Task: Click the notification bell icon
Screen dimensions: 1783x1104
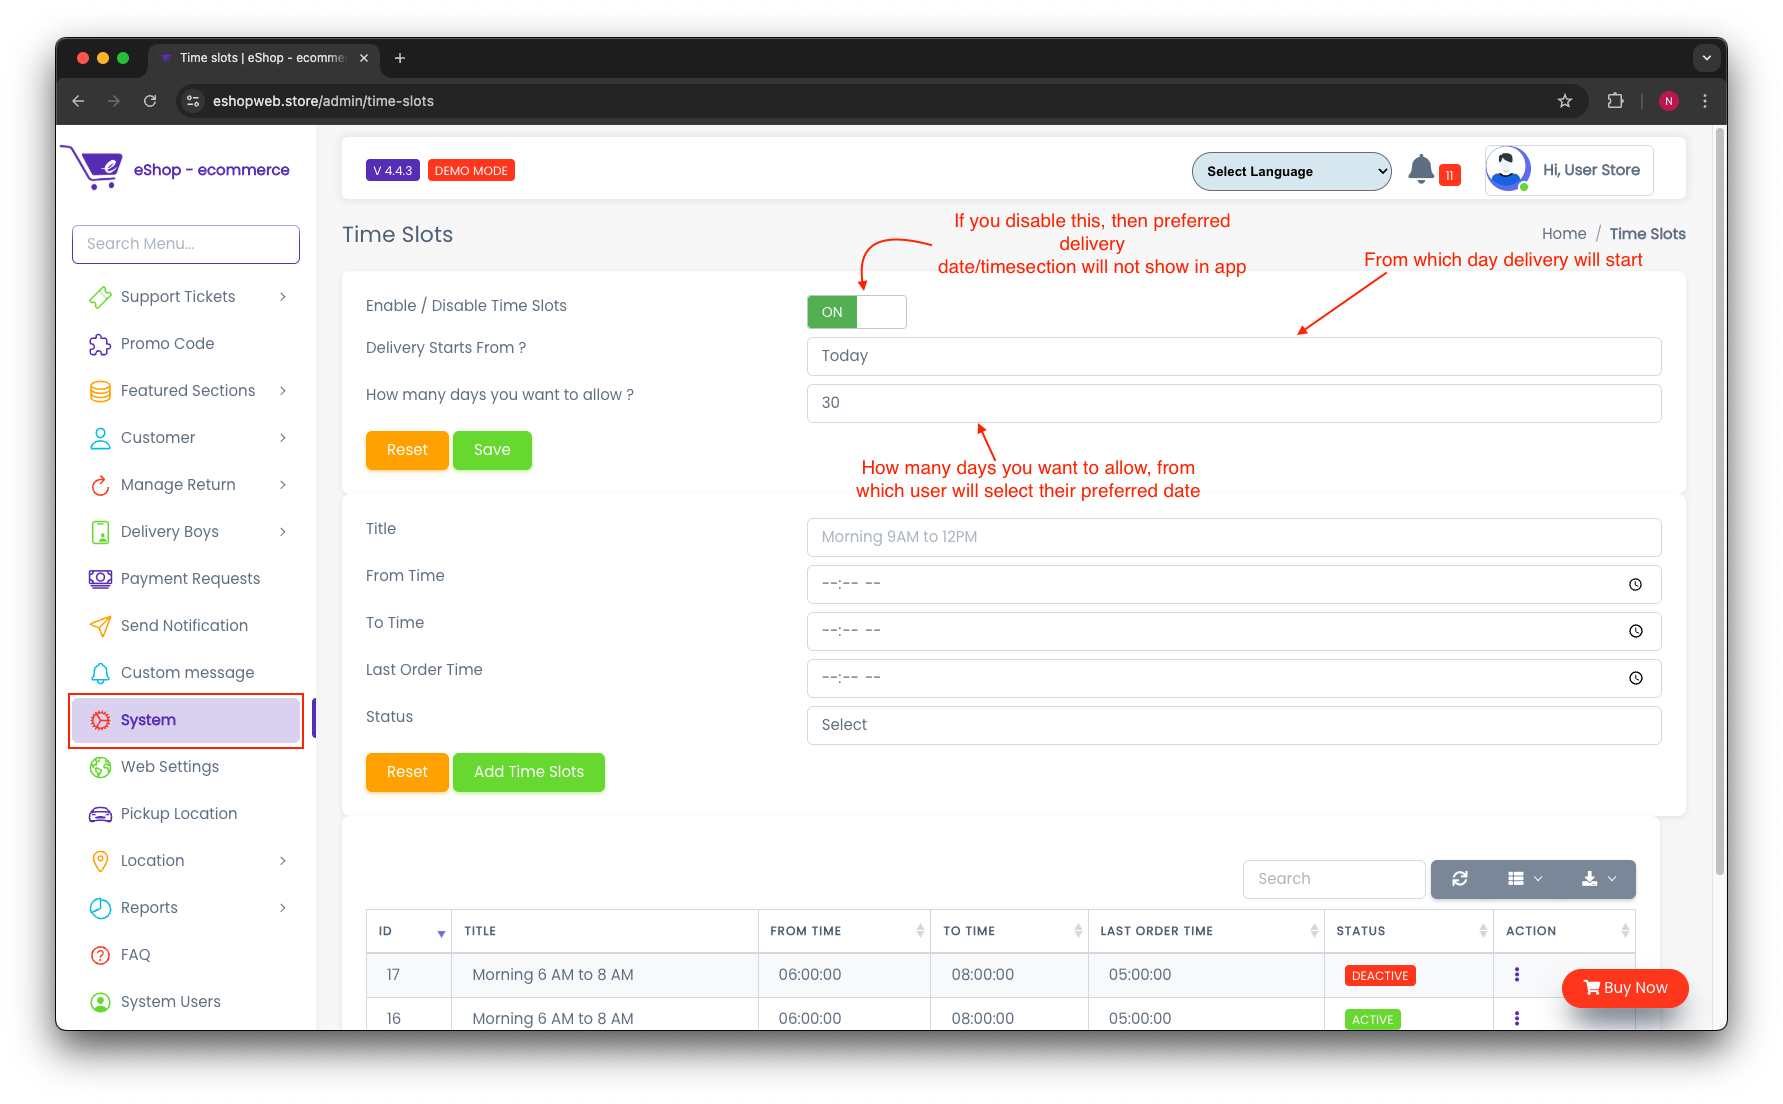Action: (x=1421, y=170)
